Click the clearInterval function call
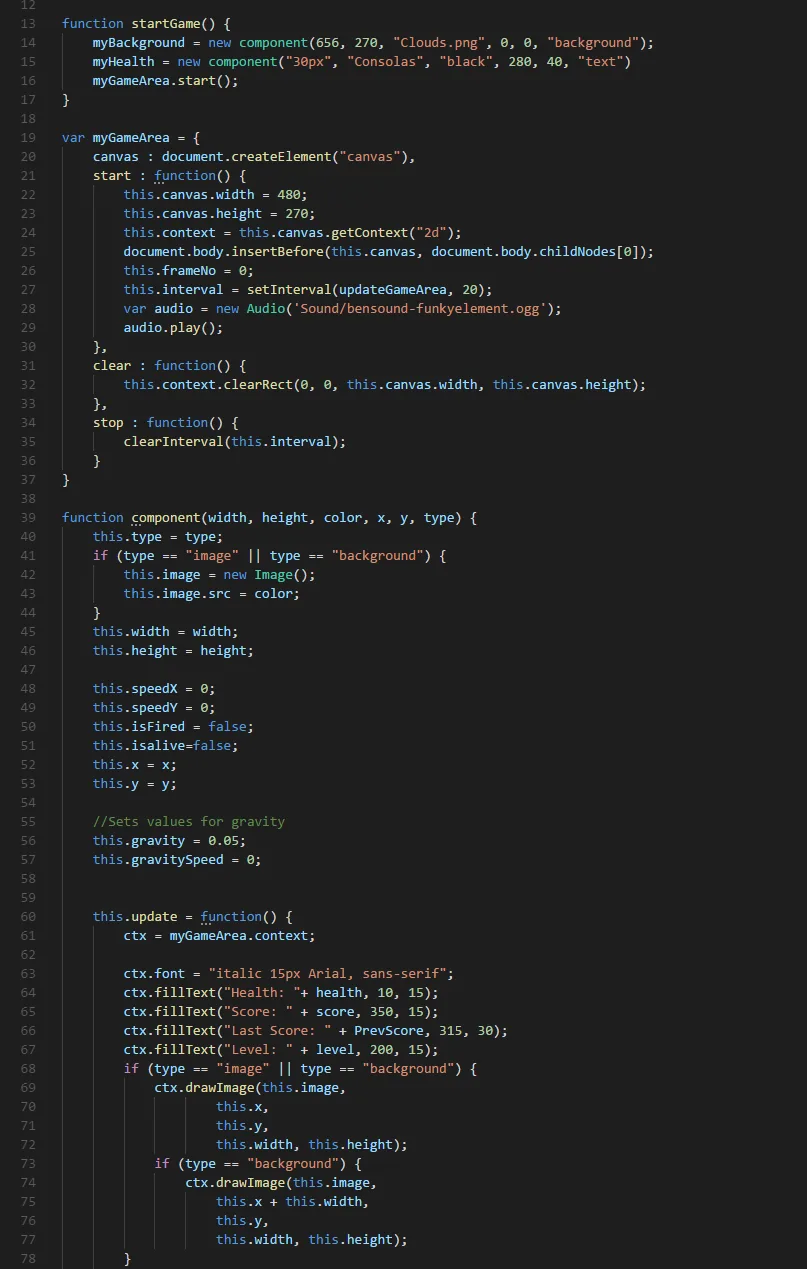The width and height of the screenshot is (807, 1269). click(x=174, y=441)
